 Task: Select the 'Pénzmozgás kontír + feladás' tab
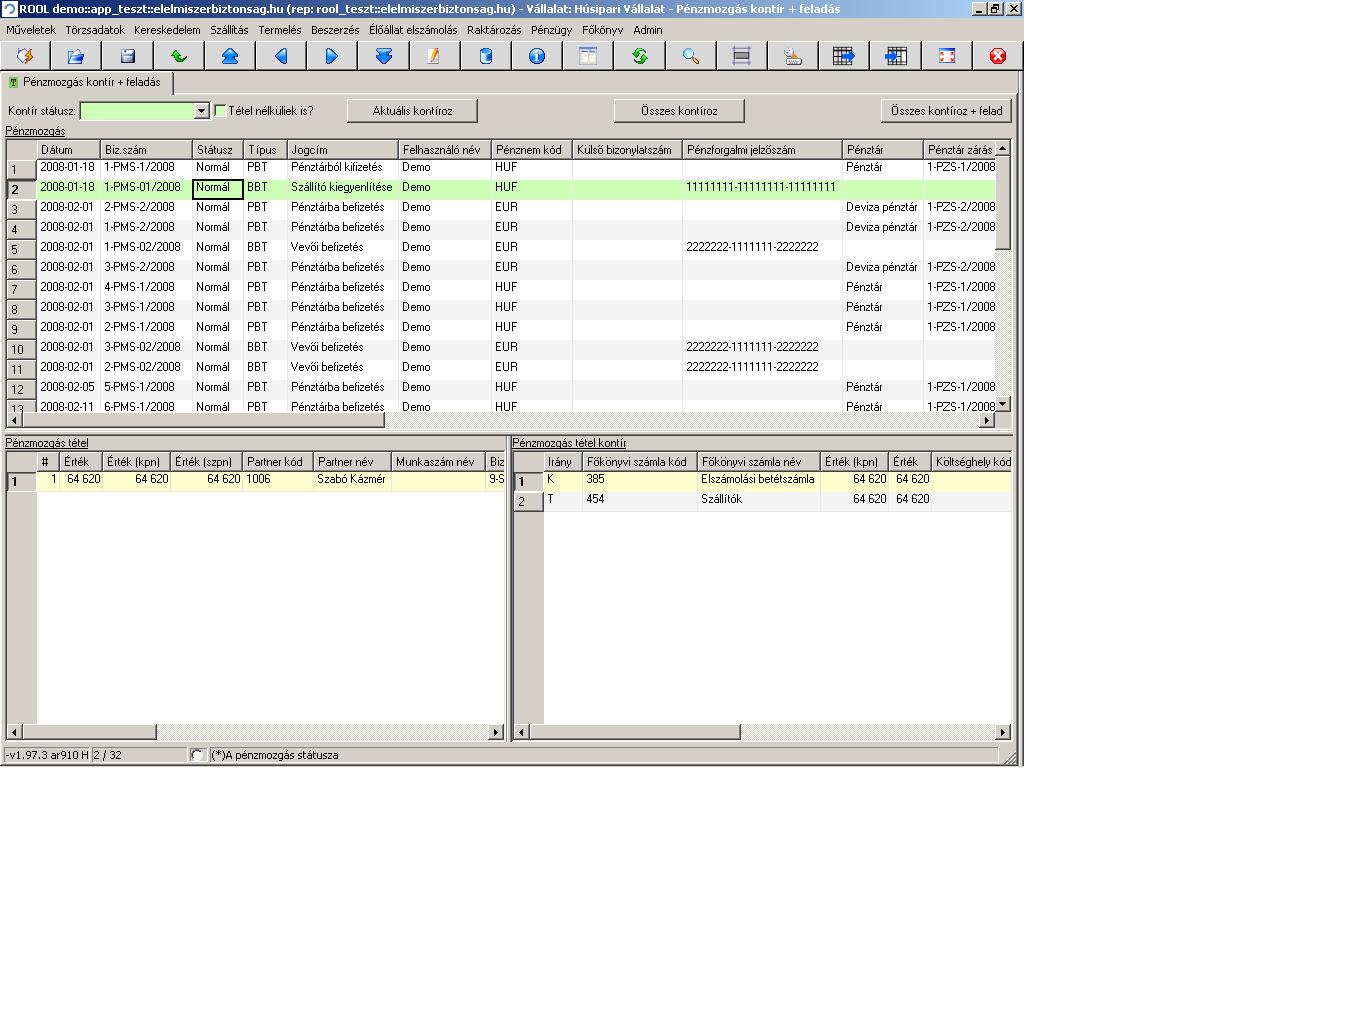coord(90,82)
